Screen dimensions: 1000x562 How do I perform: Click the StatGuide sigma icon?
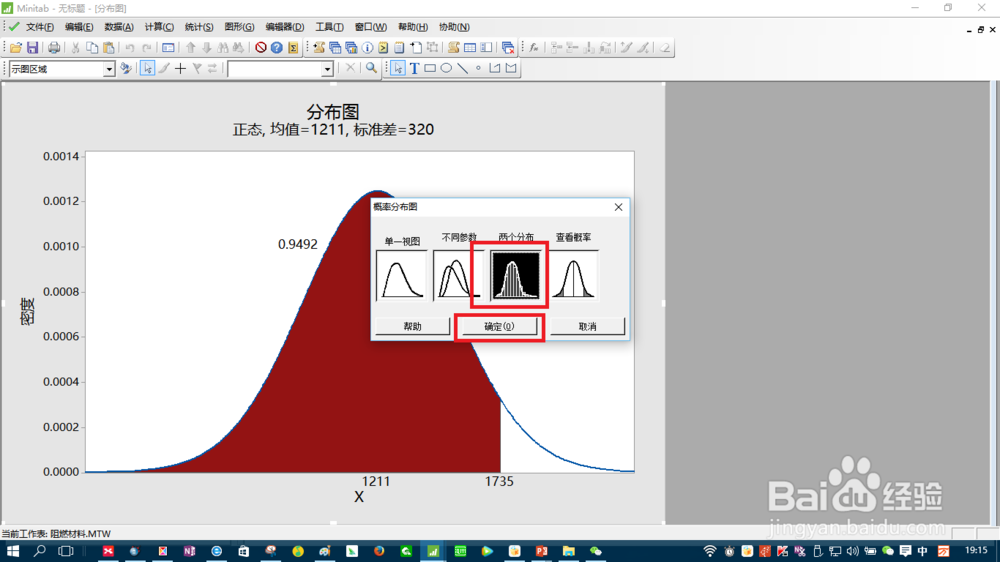[x=293, y=48]
